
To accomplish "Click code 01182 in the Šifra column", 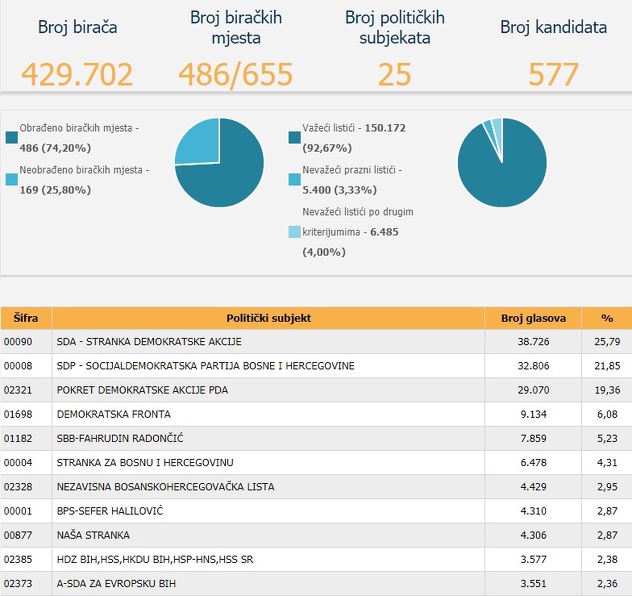I will pos(18,438).
